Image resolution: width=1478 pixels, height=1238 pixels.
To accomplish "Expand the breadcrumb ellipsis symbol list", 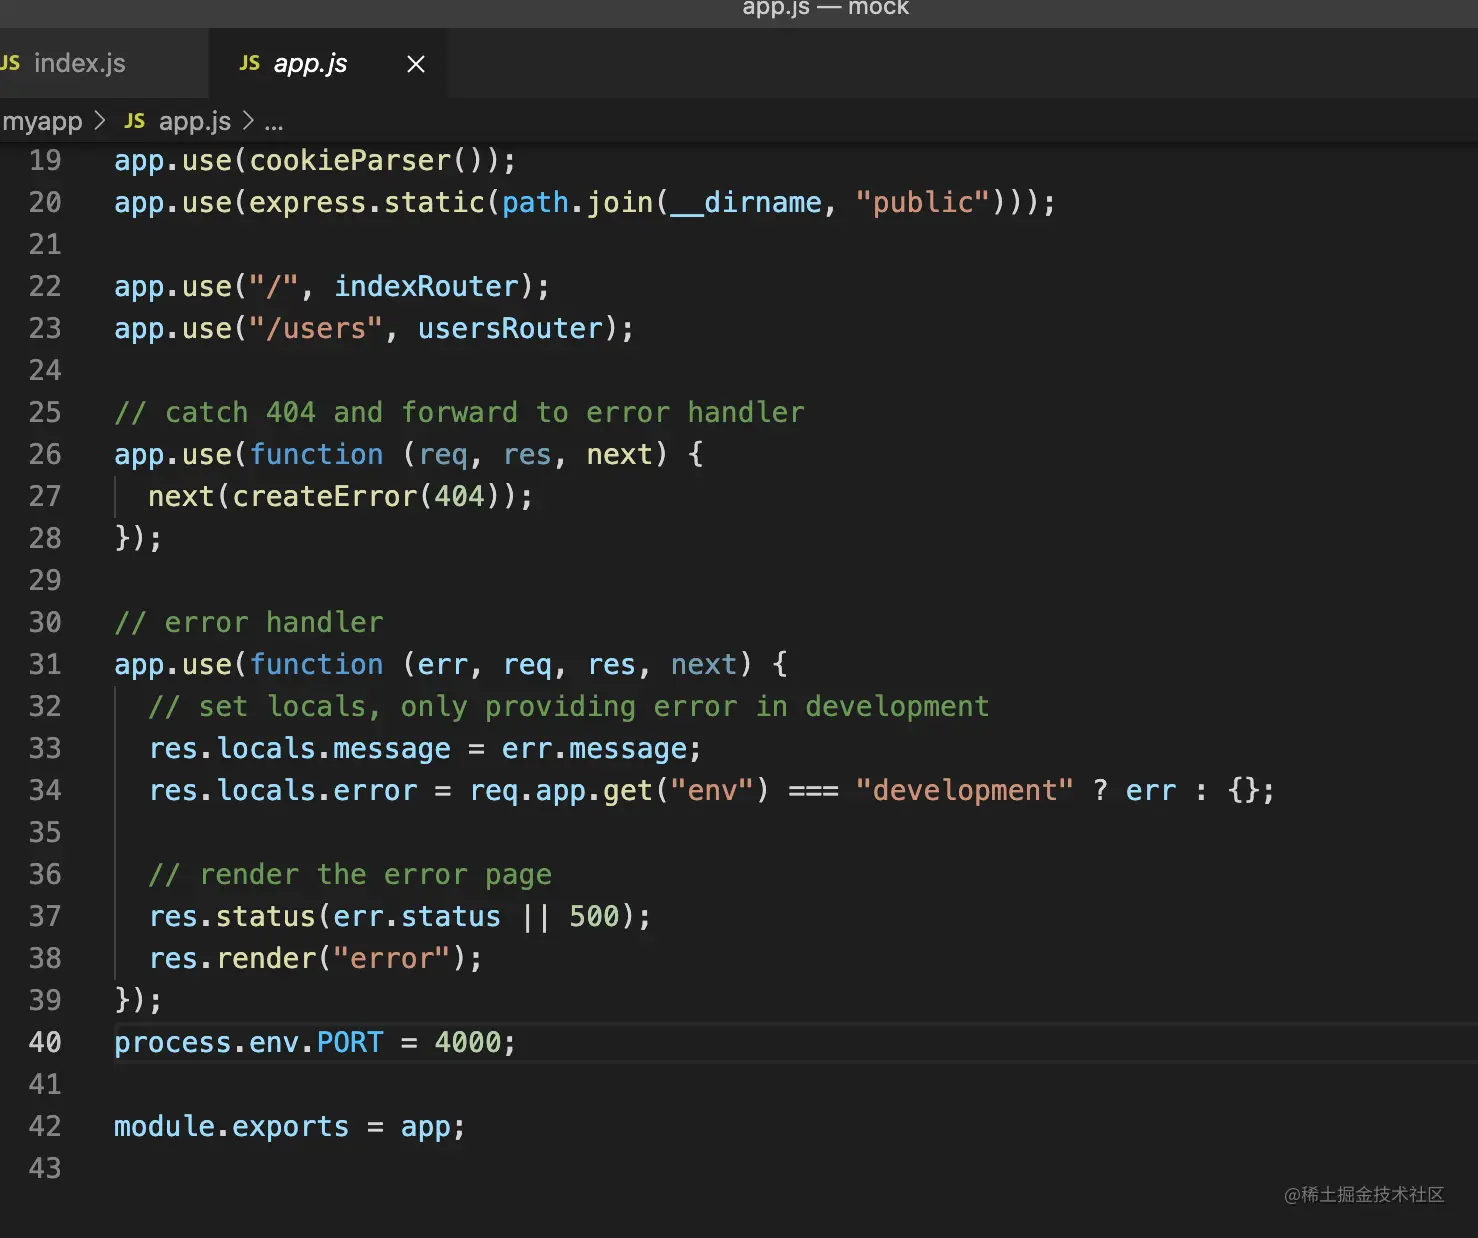I will pos(274,122).
